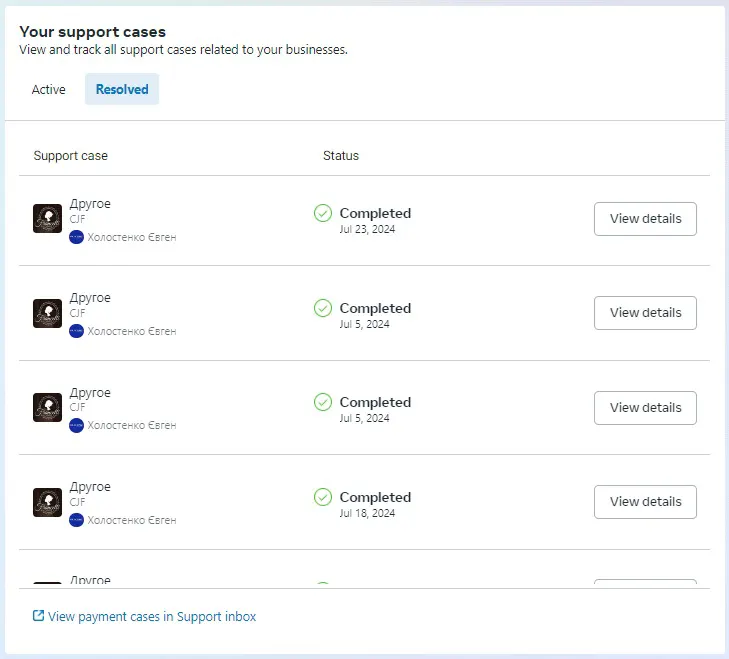Click the green check icon in third case row
The height and width of the screenshot is (659, 729).
(x=323, y=402)
